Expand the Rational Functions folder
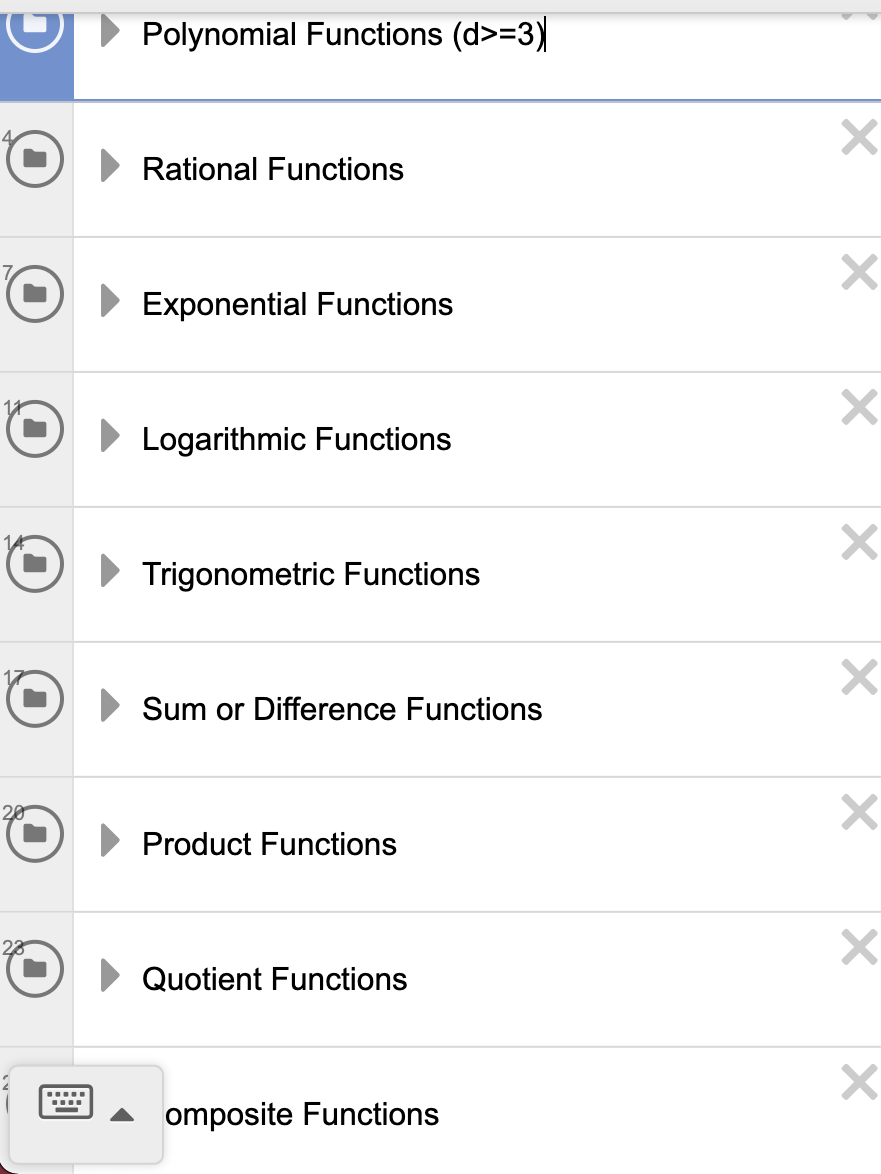The width and height of the screenshot is (881, 1174). pyautogui.click(x=110, y=168)
